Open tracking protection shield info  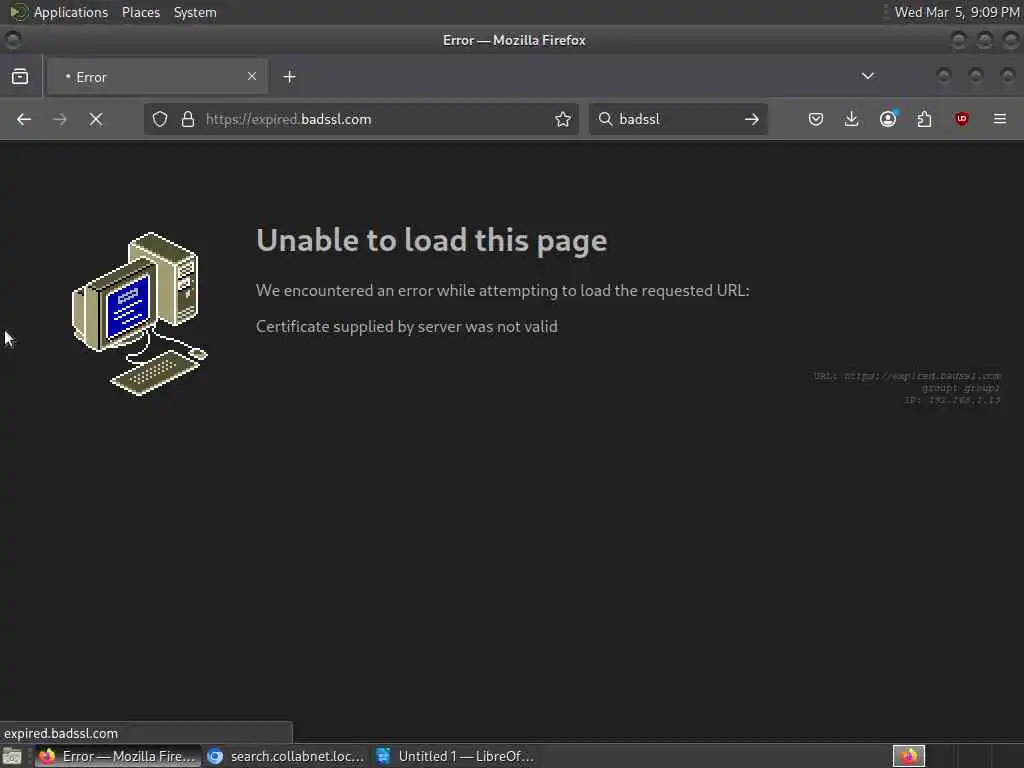click(160, 120)
